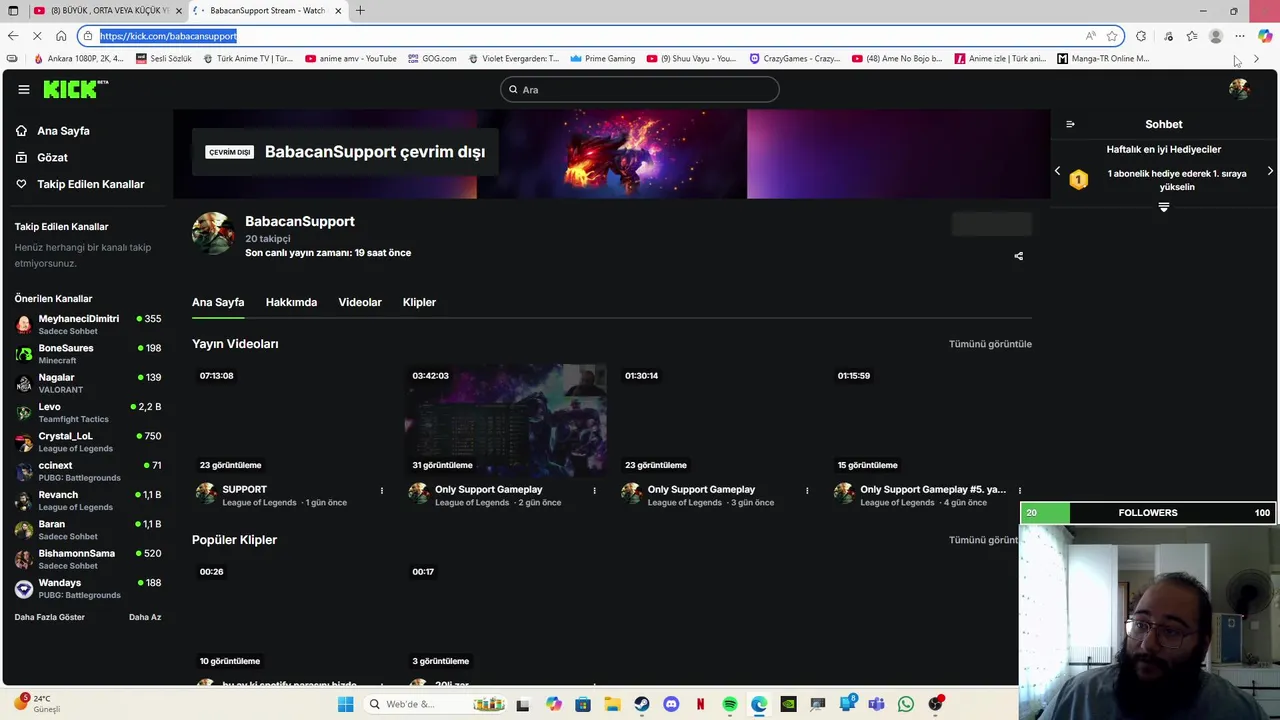Open Prime Gaming bookmark
This screenshot has width=1280, height=720.
tap(603, 59)
